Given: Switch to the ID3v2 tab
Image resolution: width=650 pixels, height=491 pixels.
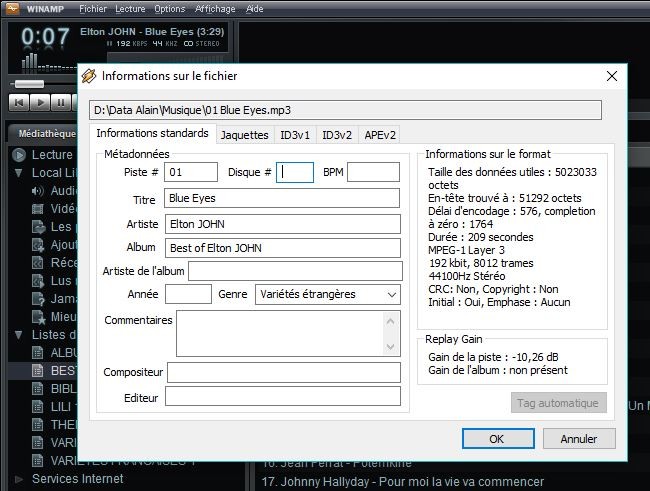Looking at the screenshot, I should tap(337, 135).
